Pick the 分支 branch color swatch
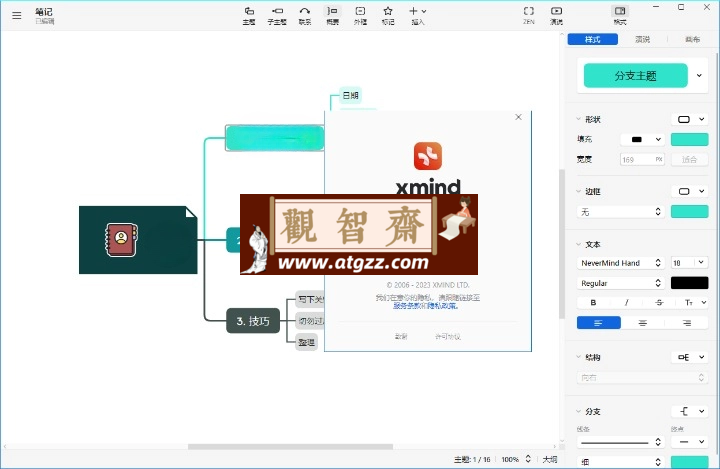Viewport: 720px width, 469px height. click(x=689, y=462)
